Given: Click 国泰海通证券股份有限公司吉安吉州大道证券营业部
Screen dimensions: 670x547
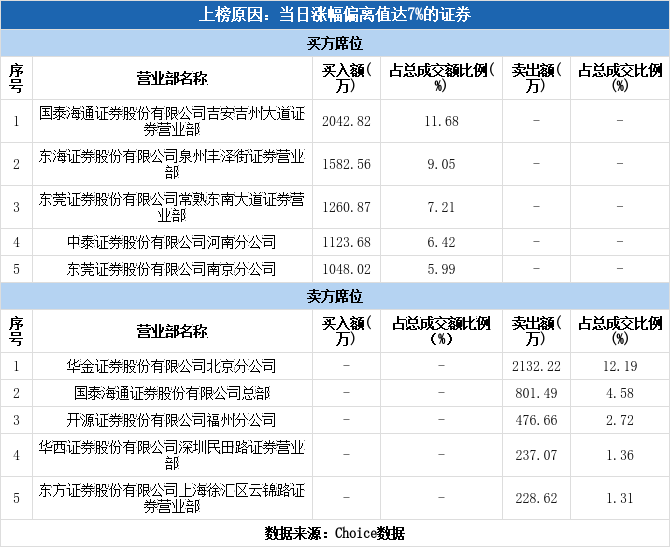Looking at the screenshot, I should [172, 121].
